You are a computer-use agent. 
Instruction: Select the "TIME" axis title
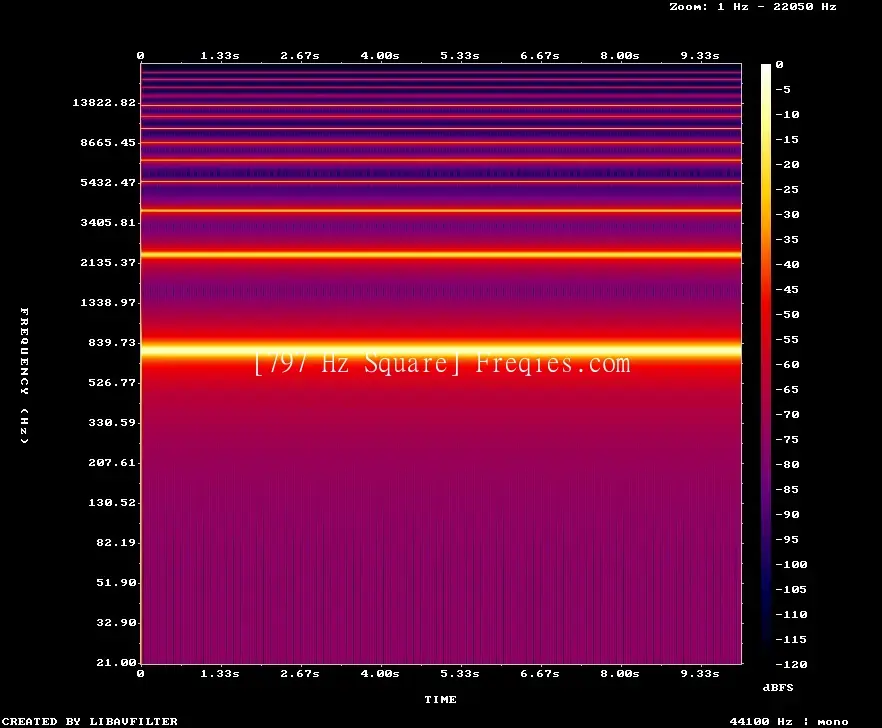(440, 699)
